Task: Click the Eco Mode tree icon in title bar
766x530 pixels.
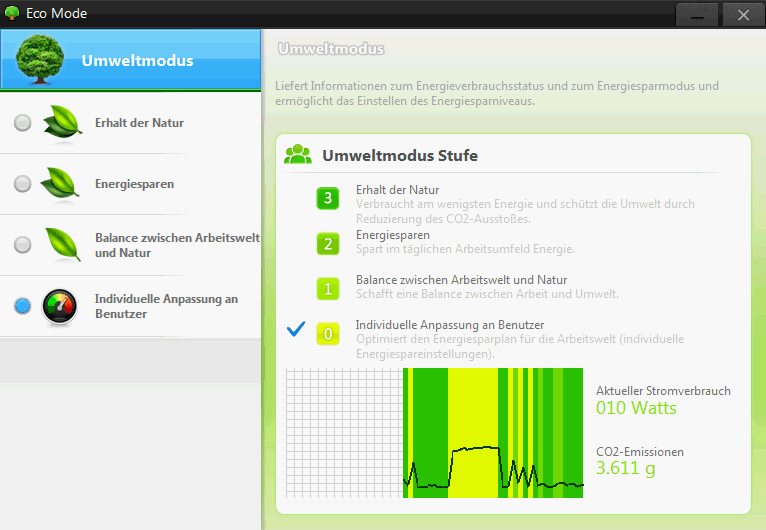Action: (12, 13)
